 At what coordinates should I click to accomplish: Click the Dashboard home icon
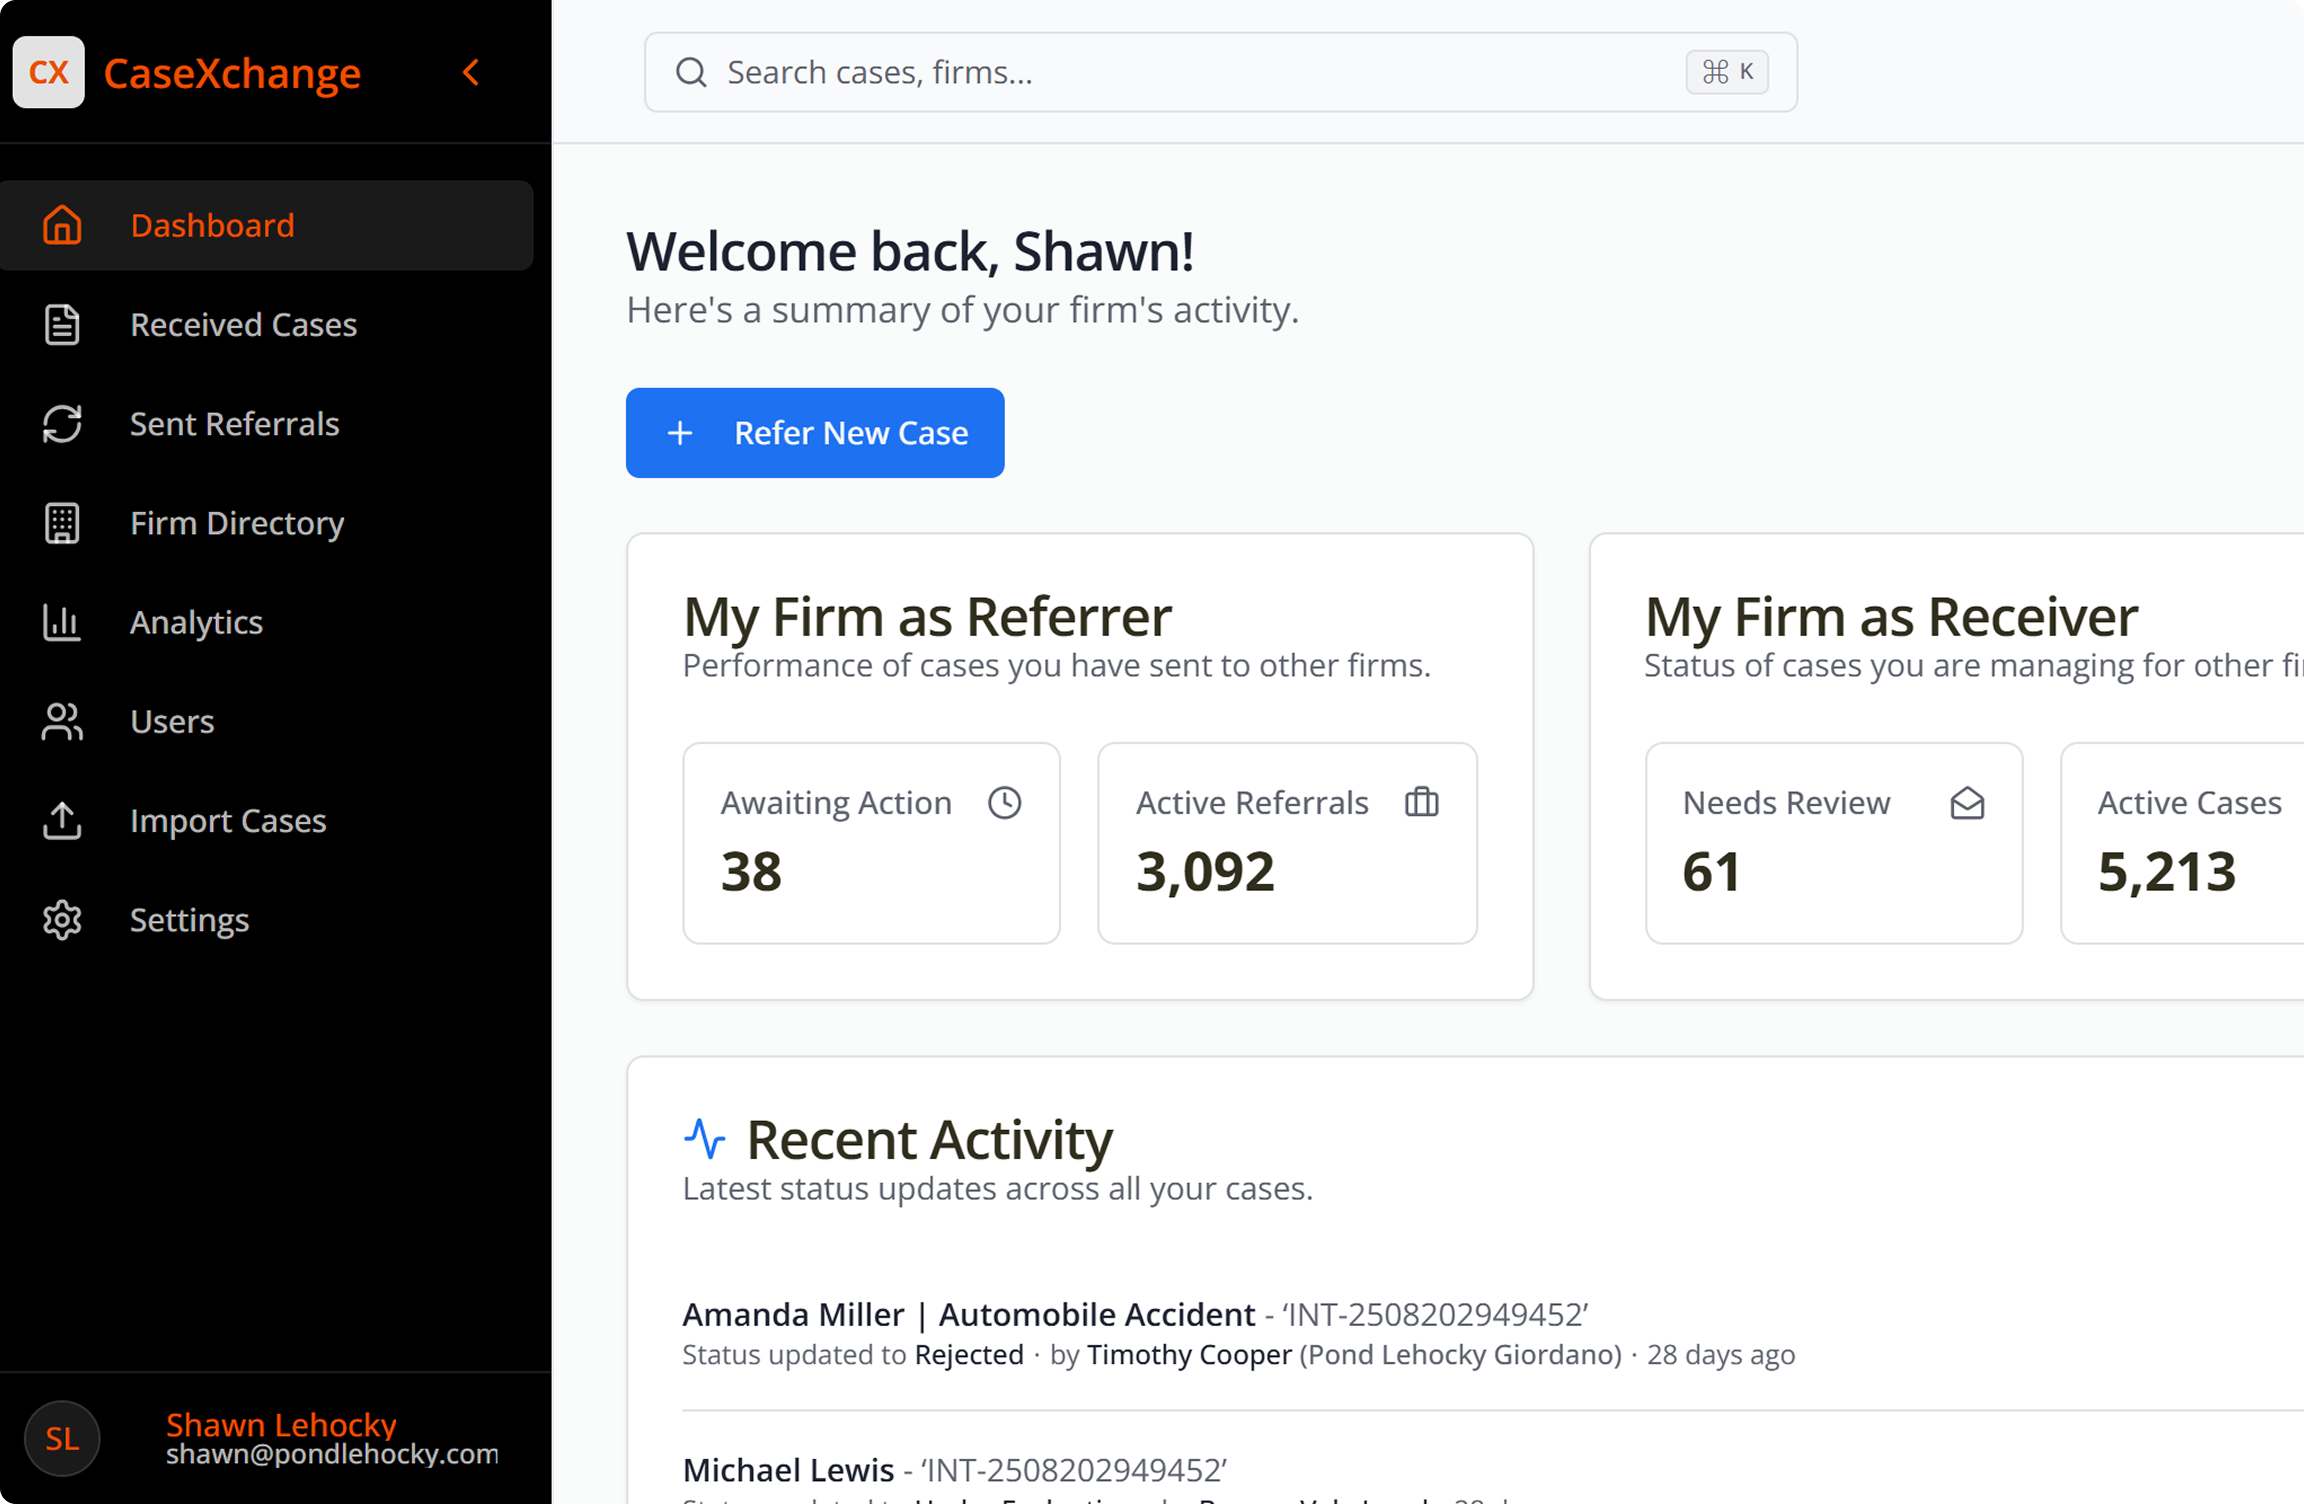click(x=62, y=225)
